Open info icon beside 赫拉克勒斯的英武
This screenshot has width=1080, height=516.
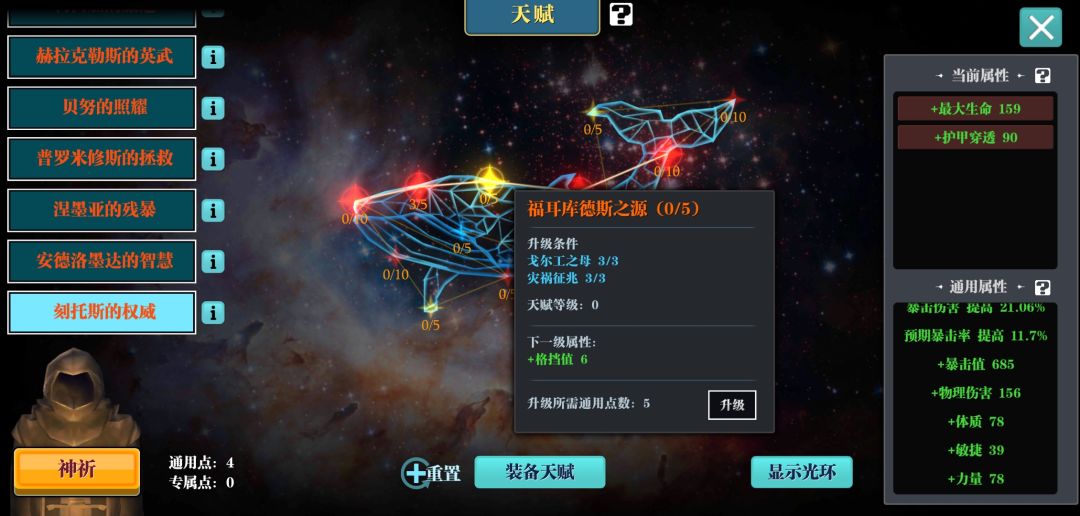coord(213,57)
